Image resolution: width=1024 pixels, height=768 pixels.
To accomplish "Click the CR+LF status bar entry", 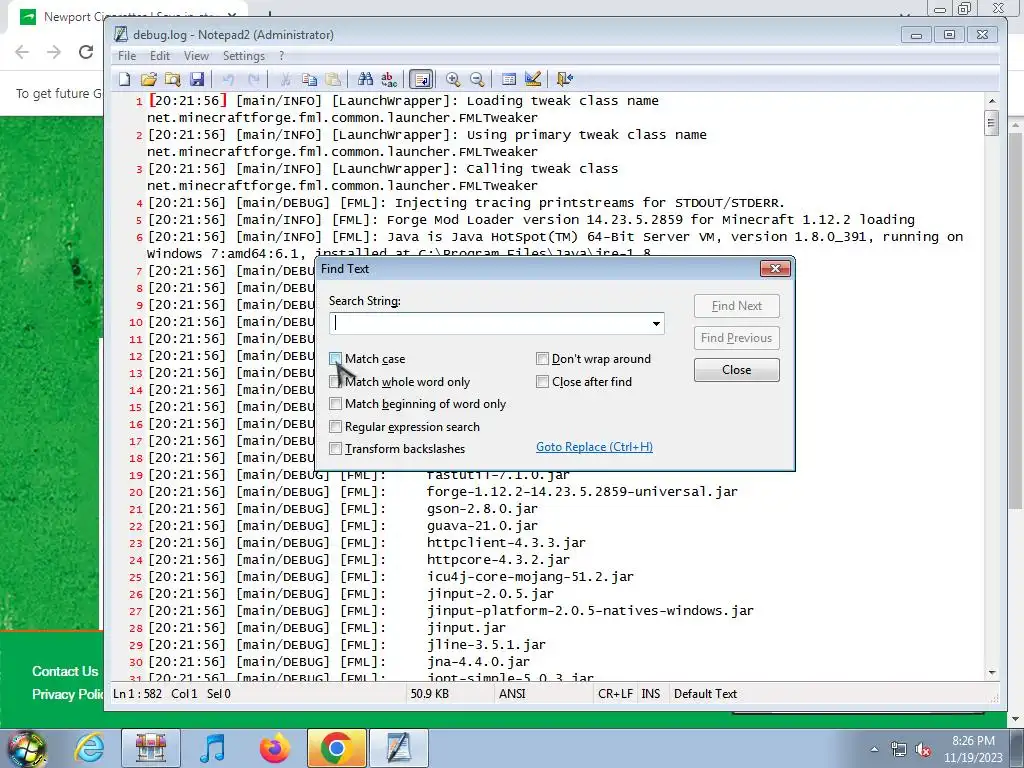I will tap(615, 694).
